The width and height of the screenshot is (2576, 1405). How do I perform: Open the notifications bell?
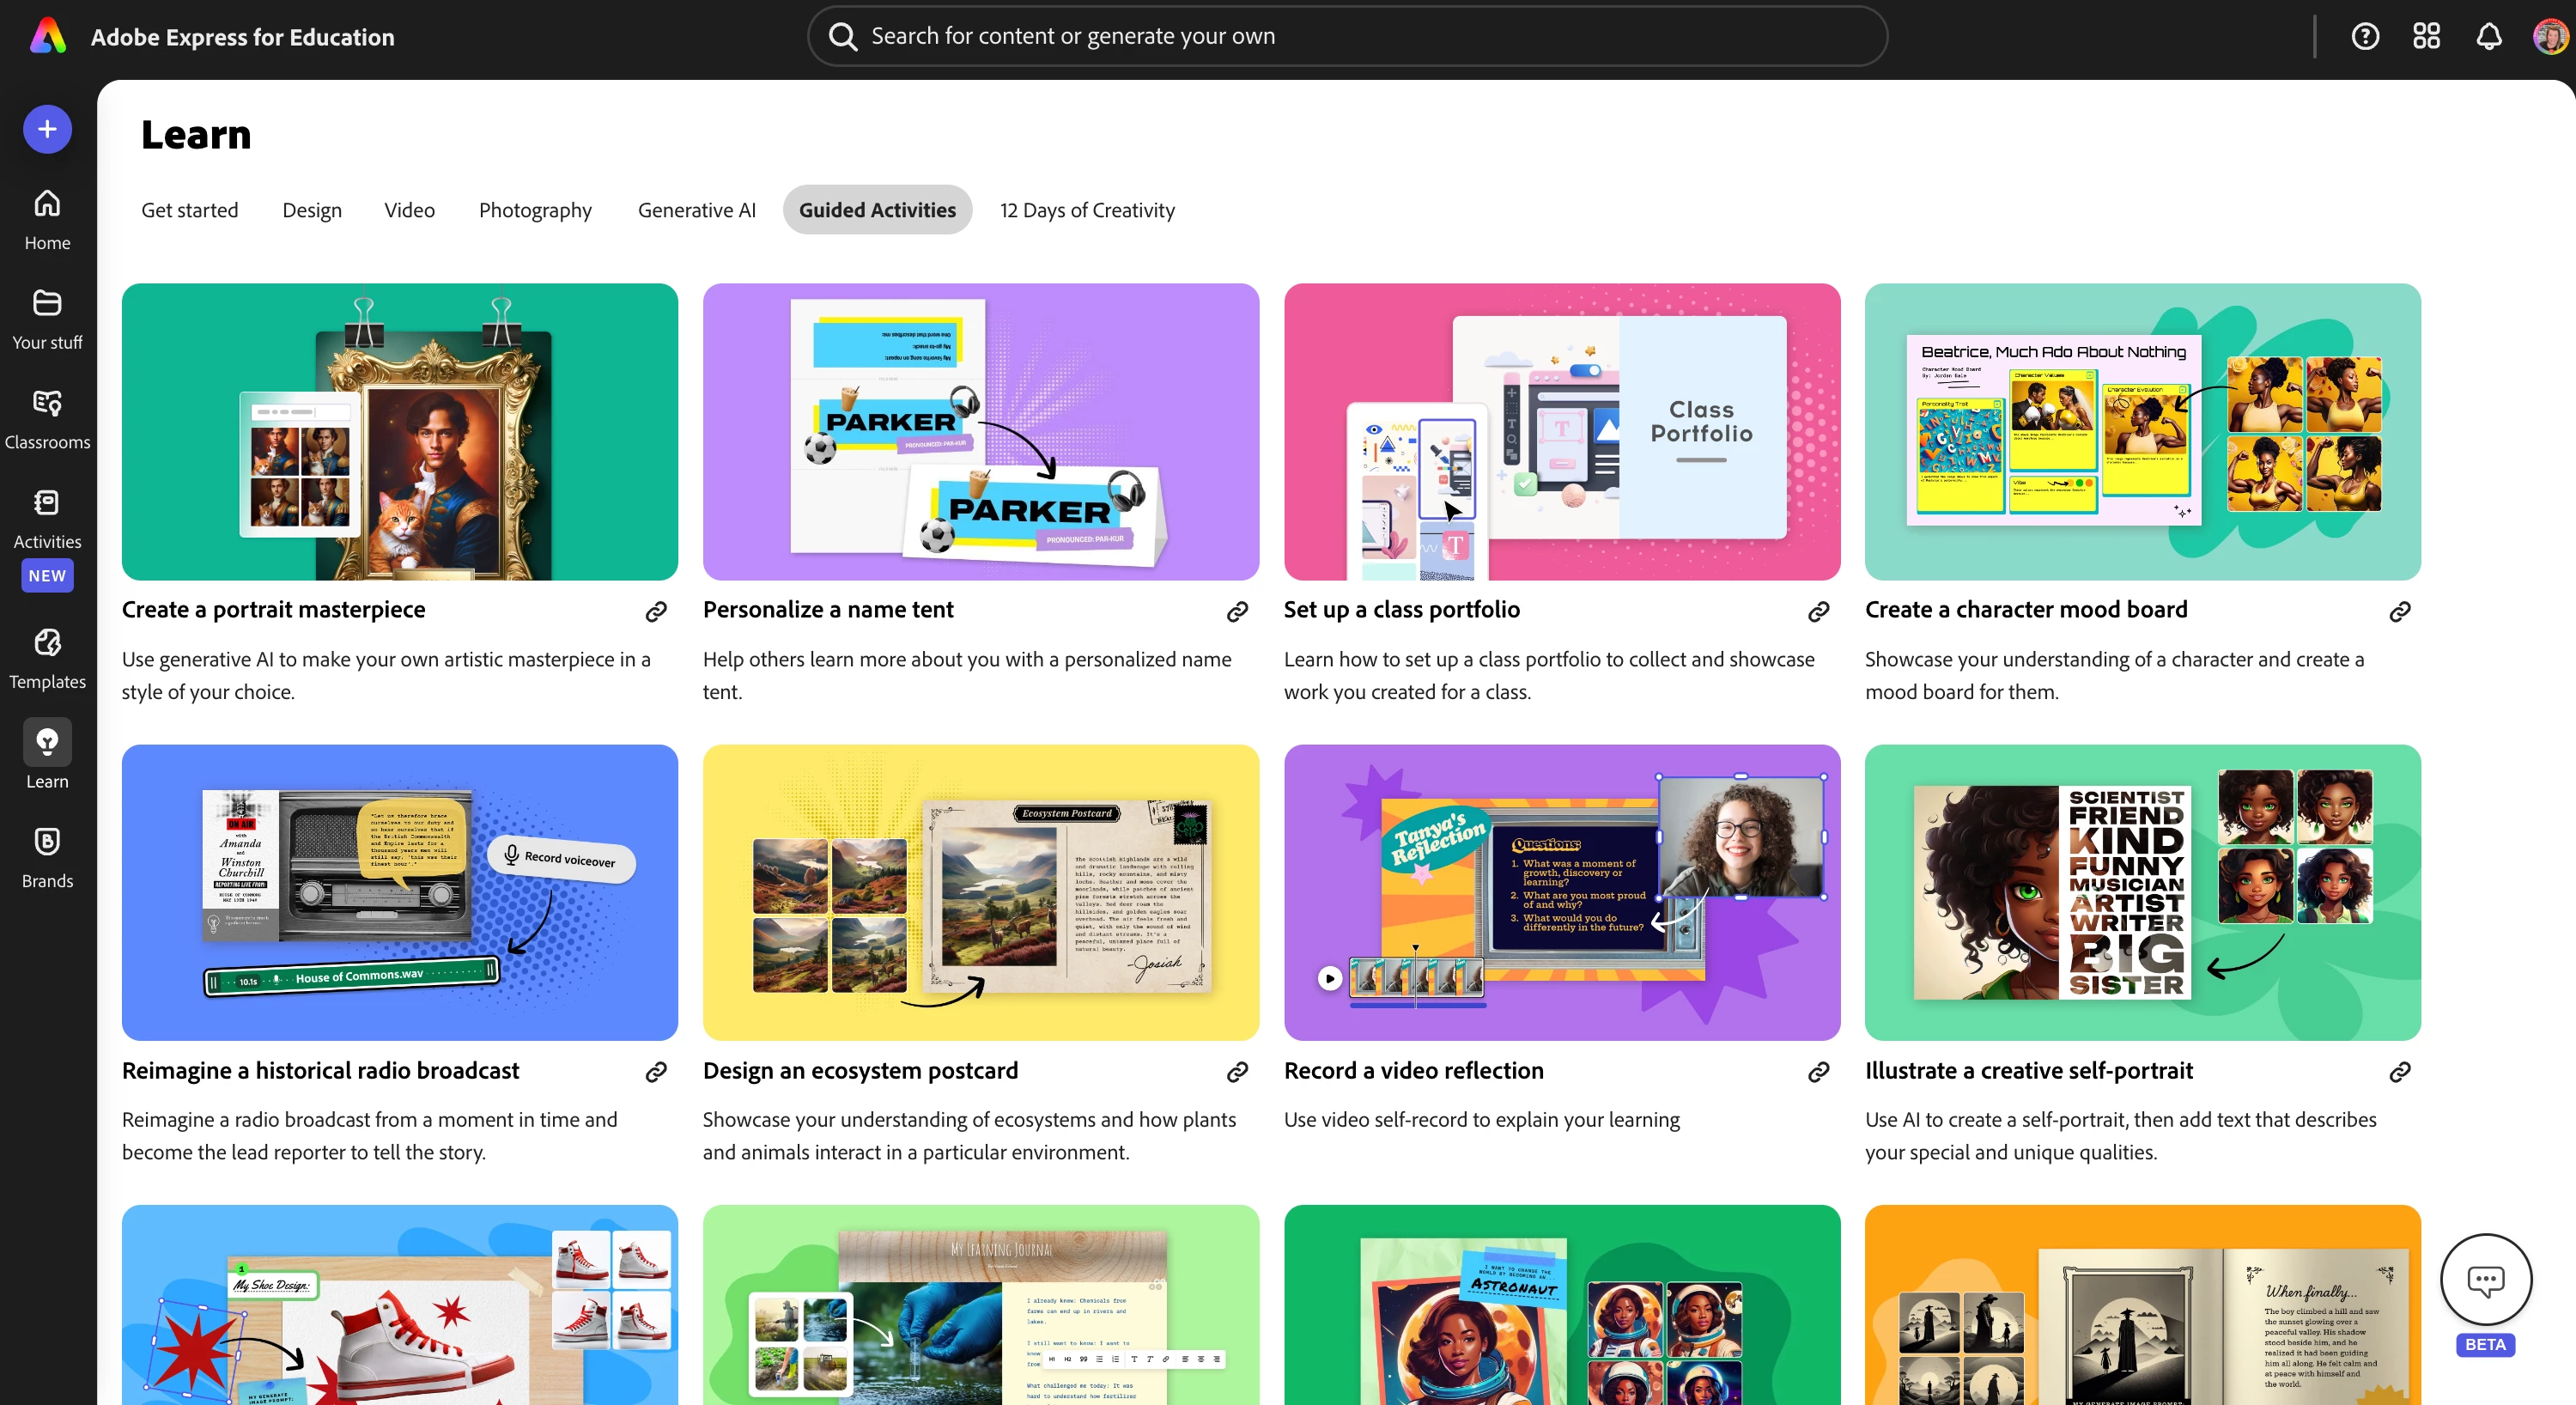click(2488, 37)
